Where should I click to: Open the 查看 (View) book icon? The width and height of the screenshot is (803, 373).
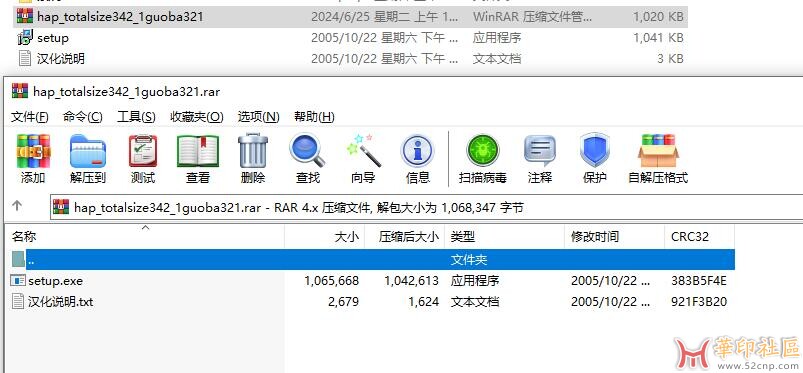tap(198, 152)
